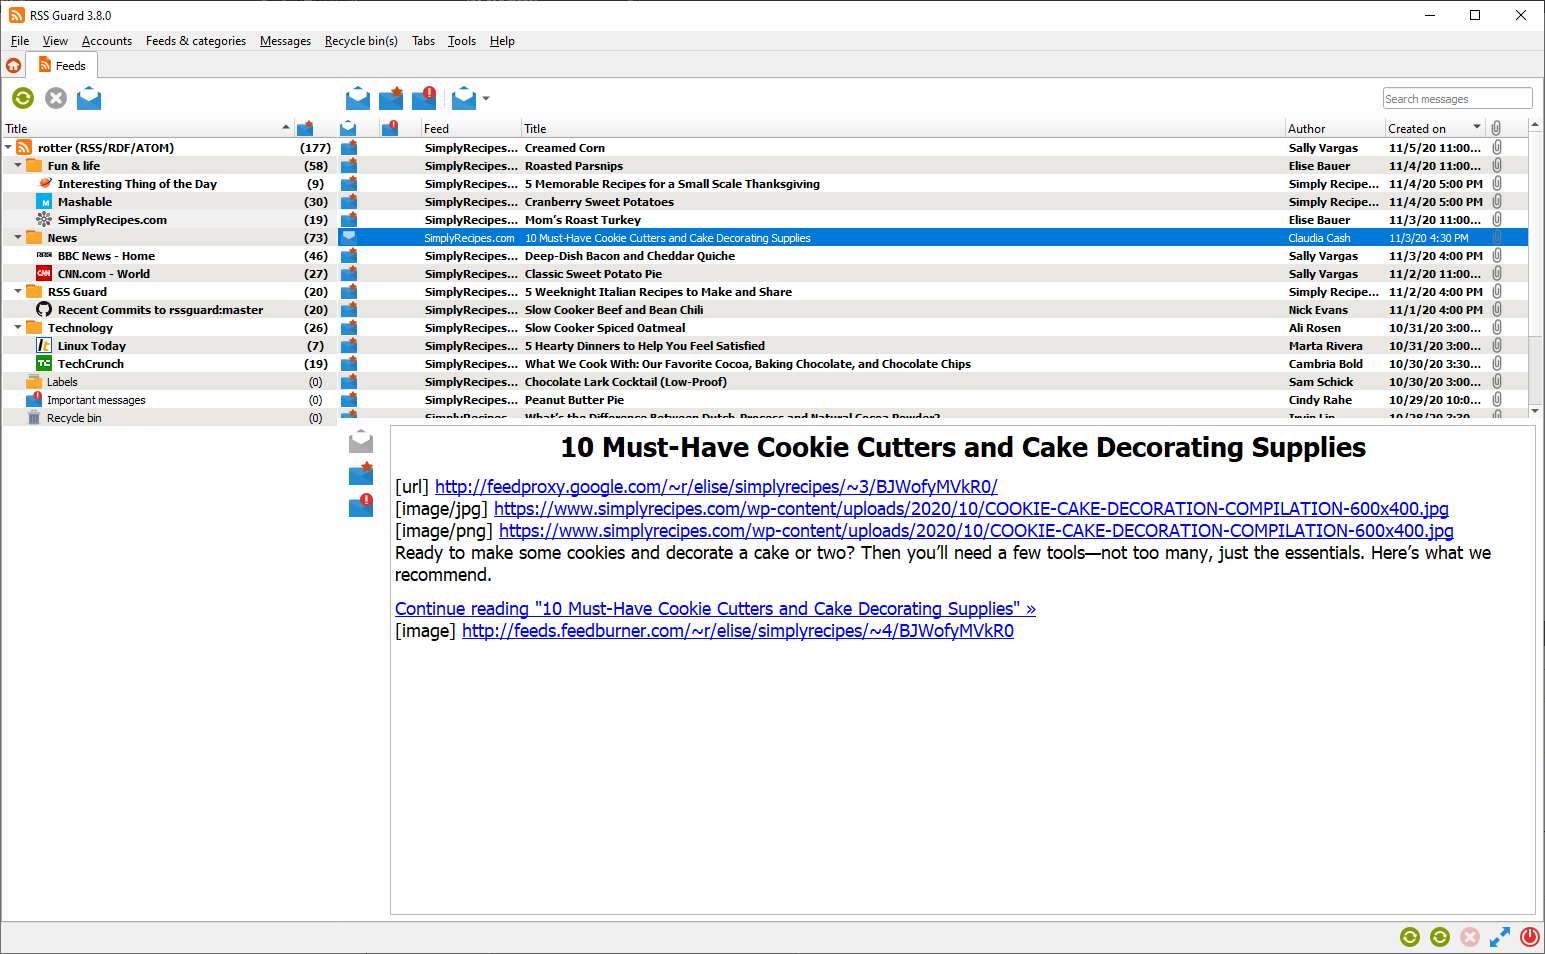Click the envelope icon beside the stop-update icon
Viewport: 1545px width, 954px height.
(89, 98)
